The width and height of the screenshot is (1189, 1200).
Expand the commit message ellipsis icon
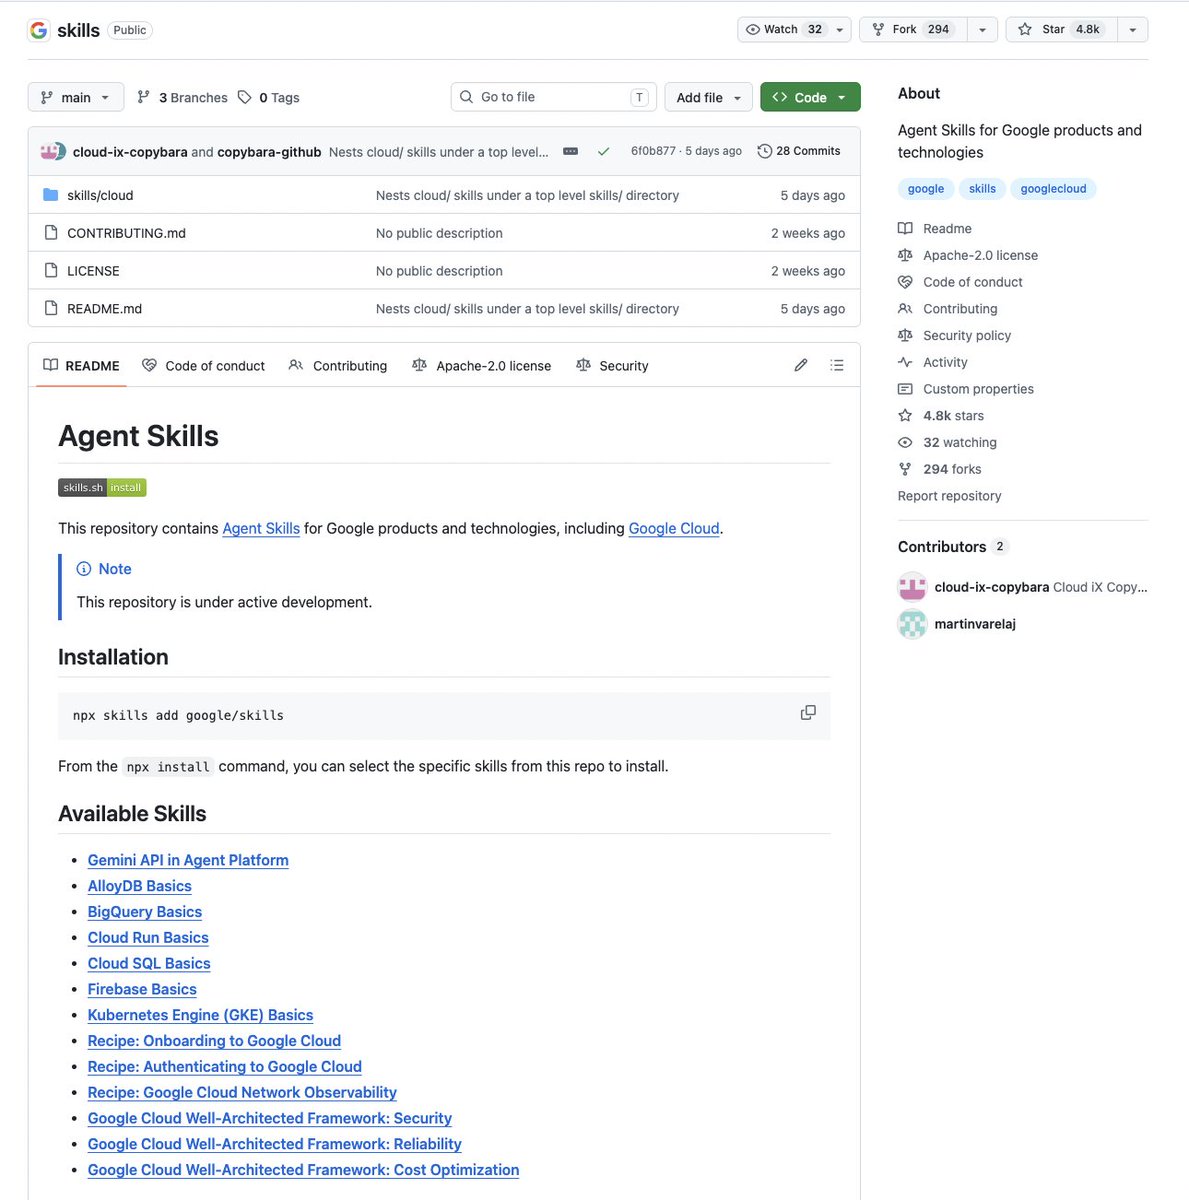click(x=570, y=152)
